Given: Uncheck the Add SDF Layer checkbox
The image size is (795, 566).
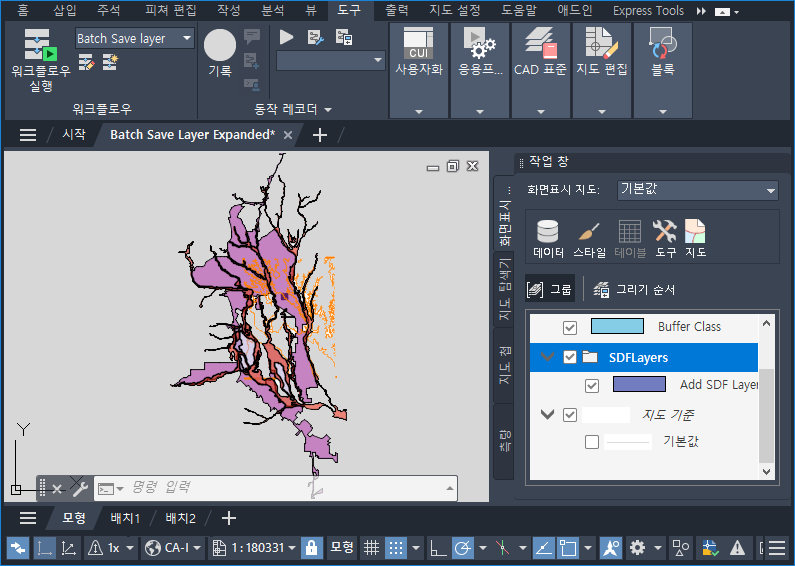Looking at the screenshot, I should [592, 385].
